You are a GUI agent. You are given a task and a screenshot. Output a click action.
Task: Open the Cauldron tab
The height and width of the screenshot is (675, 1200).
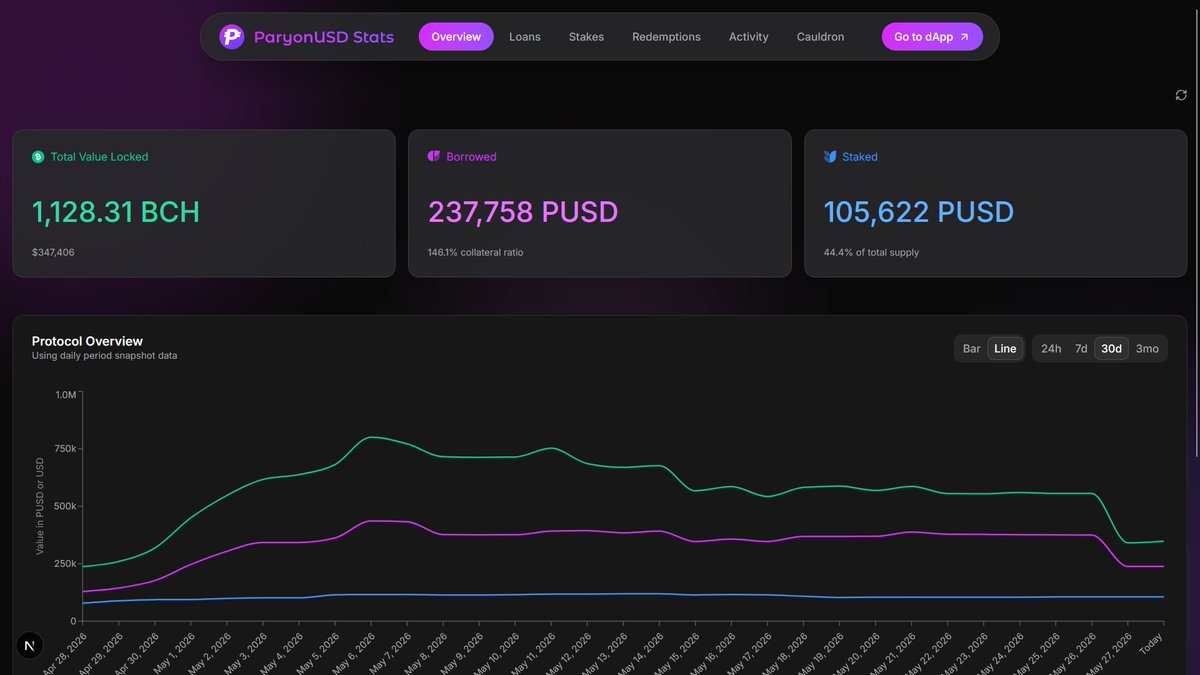[x=820, y=37]
